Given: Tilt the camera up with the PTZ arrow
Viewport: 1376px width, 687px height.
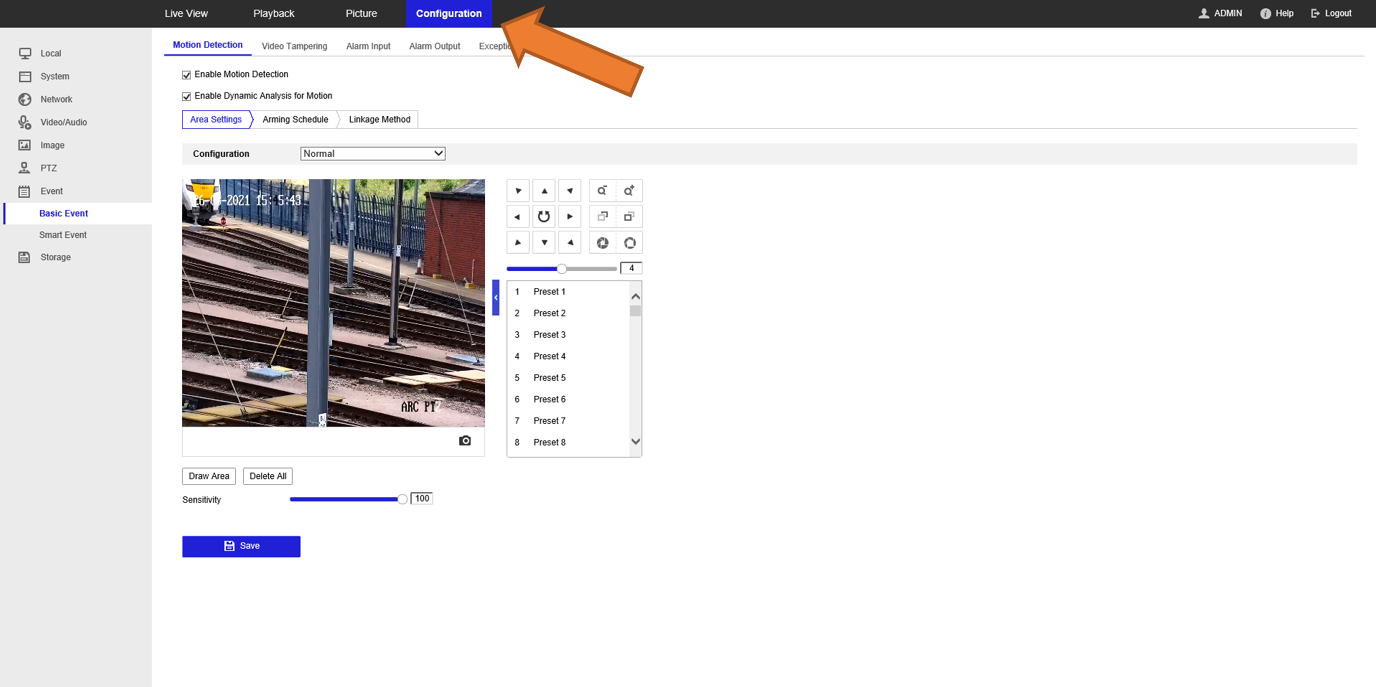Looking at the screenshot, I should [543, 190].
